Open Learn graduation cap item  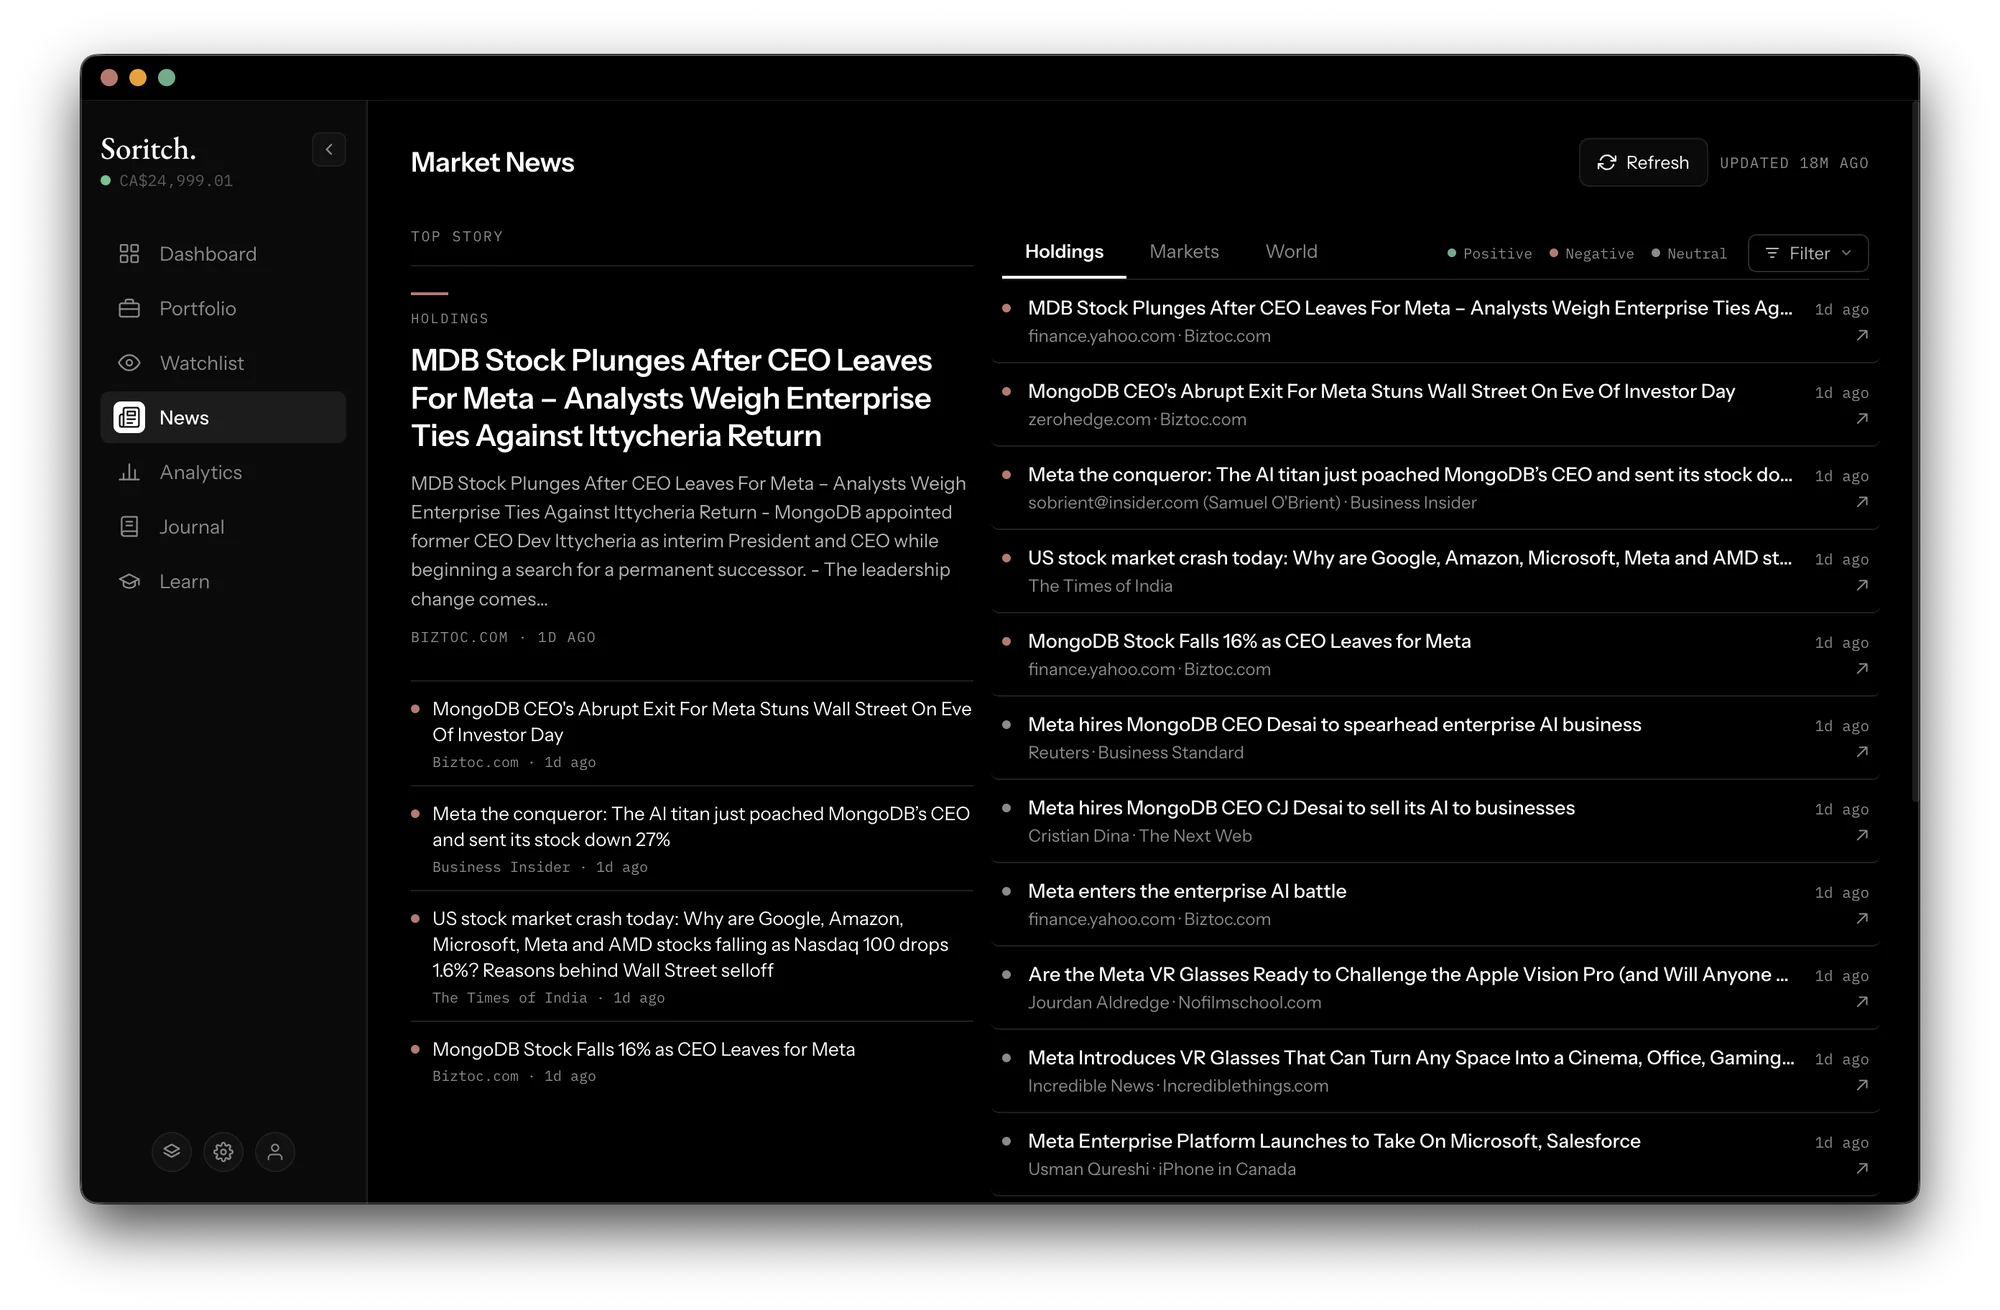223,581
